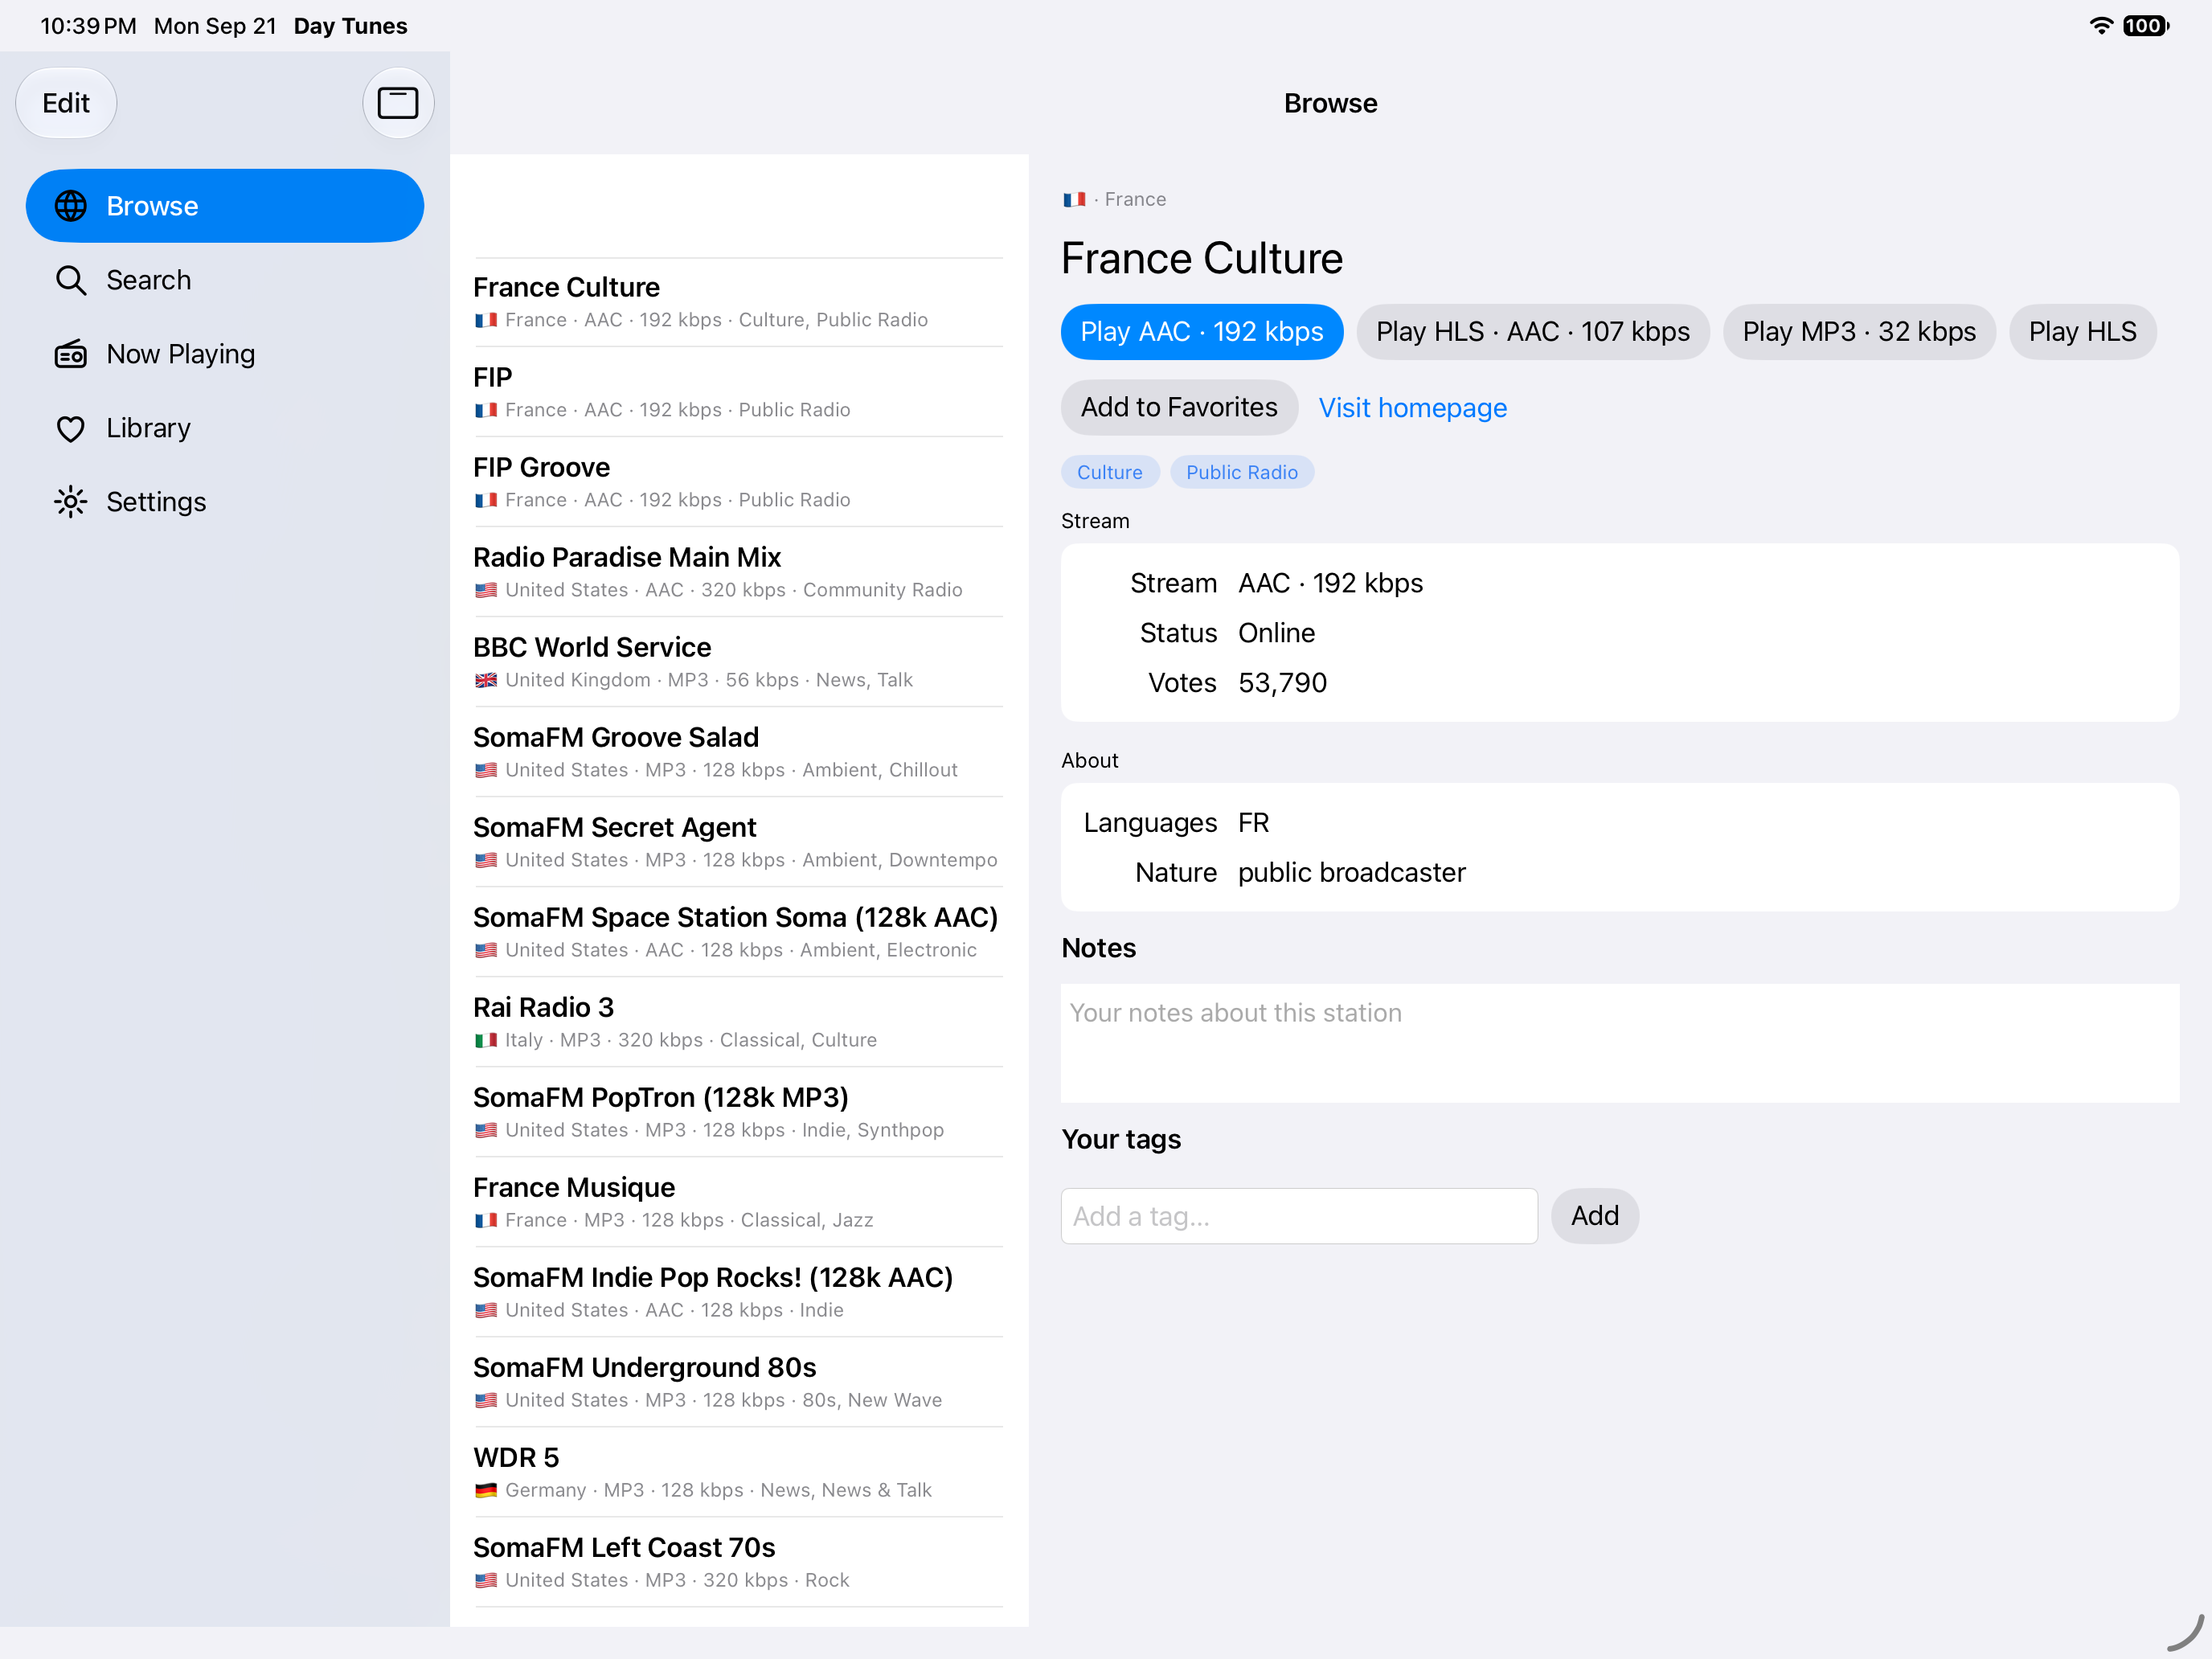Screen dimensions: 2212x1659
Task: Select the FIP station row
Action: [738, 392]
